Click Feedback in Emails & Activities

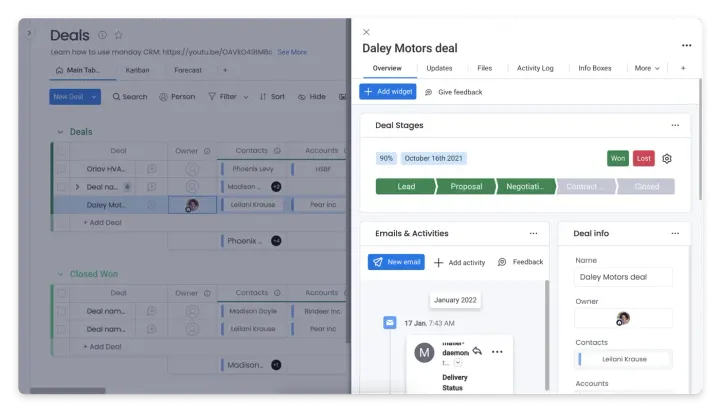[520, 262]
